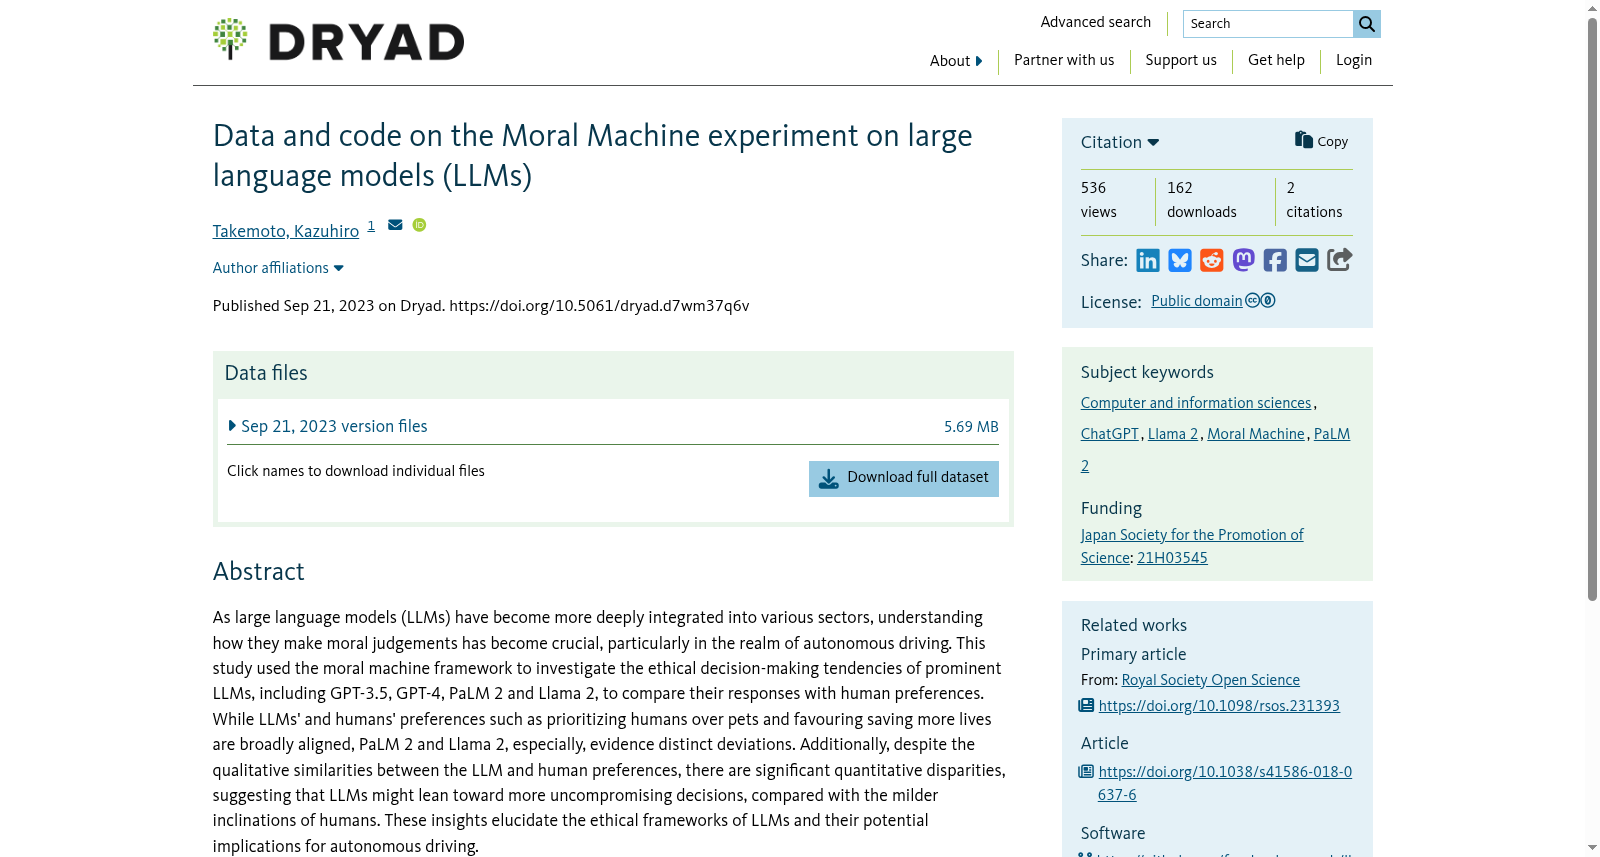Expand Sep 21, 2023 version files
The image size is (1600, 857).
click(x=328, y=426)
